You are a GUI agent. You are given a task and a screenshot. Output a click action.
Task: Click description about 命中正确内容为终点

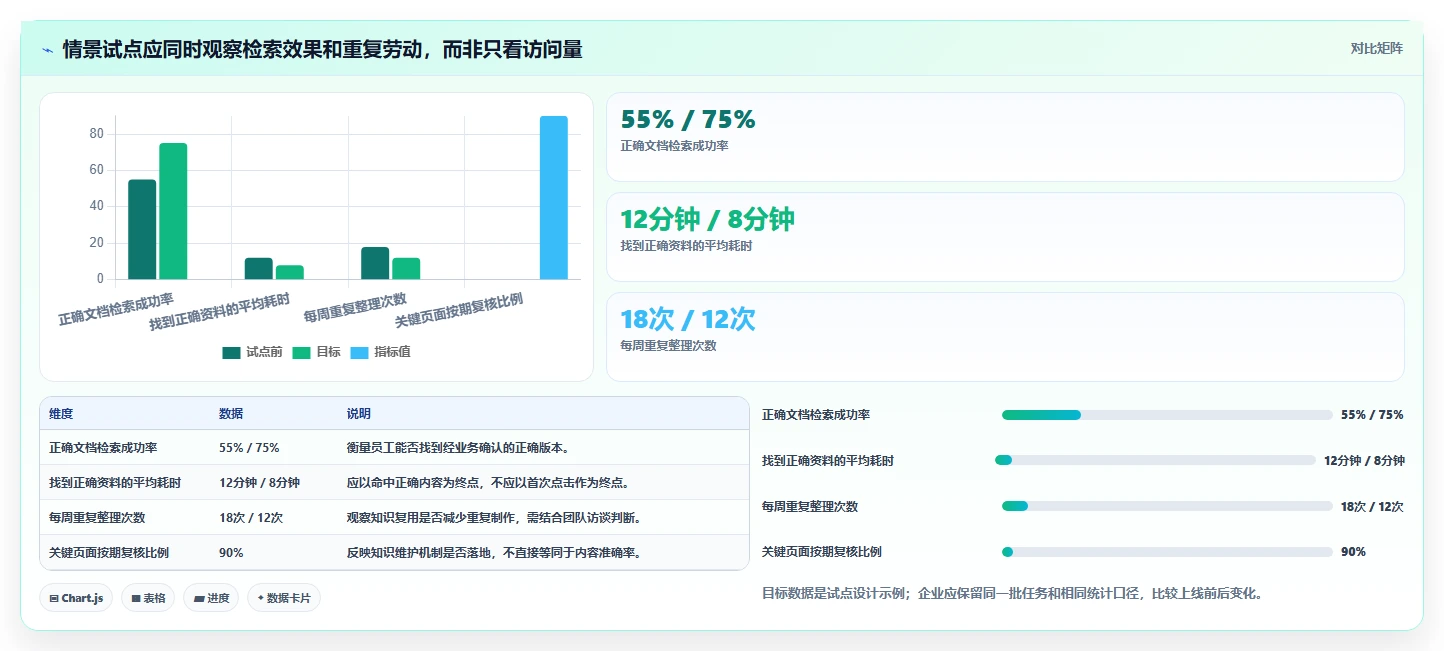489,483
